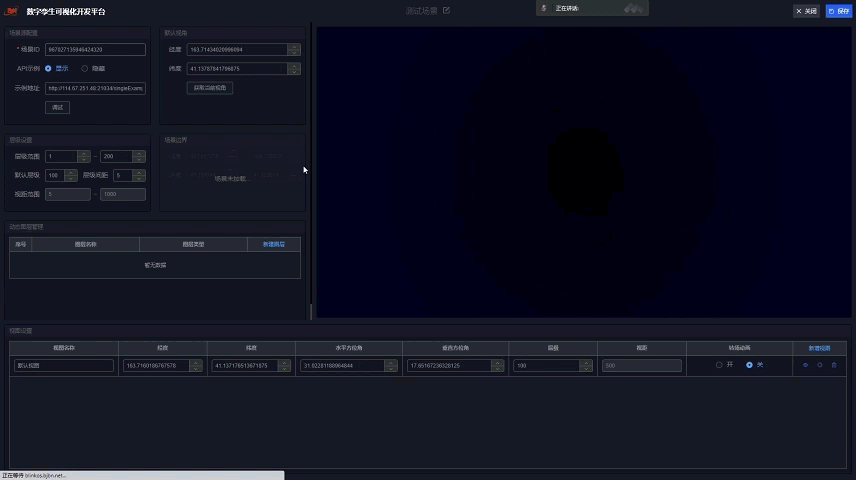Adjust the level range minimum stepper
The height and width of the screenshot is (480, 856).
[84, 156]
